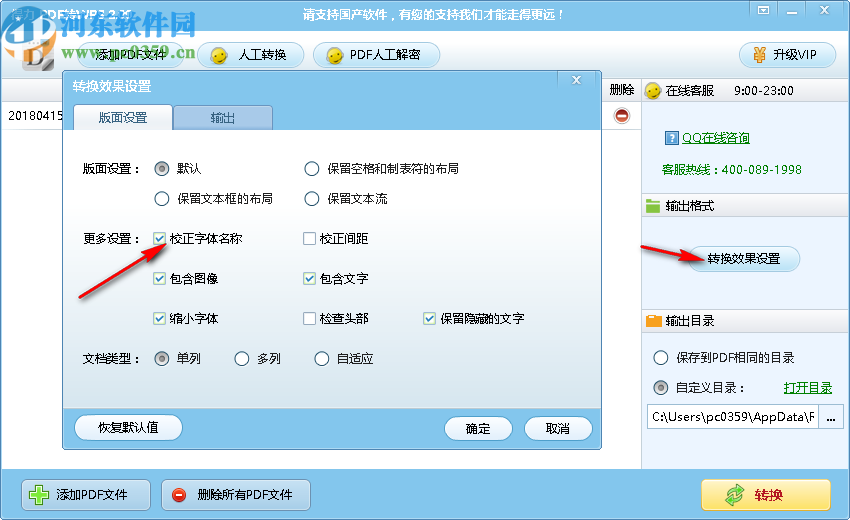Click the PDF人工解密 toolbar button

[x=376, y=55]
